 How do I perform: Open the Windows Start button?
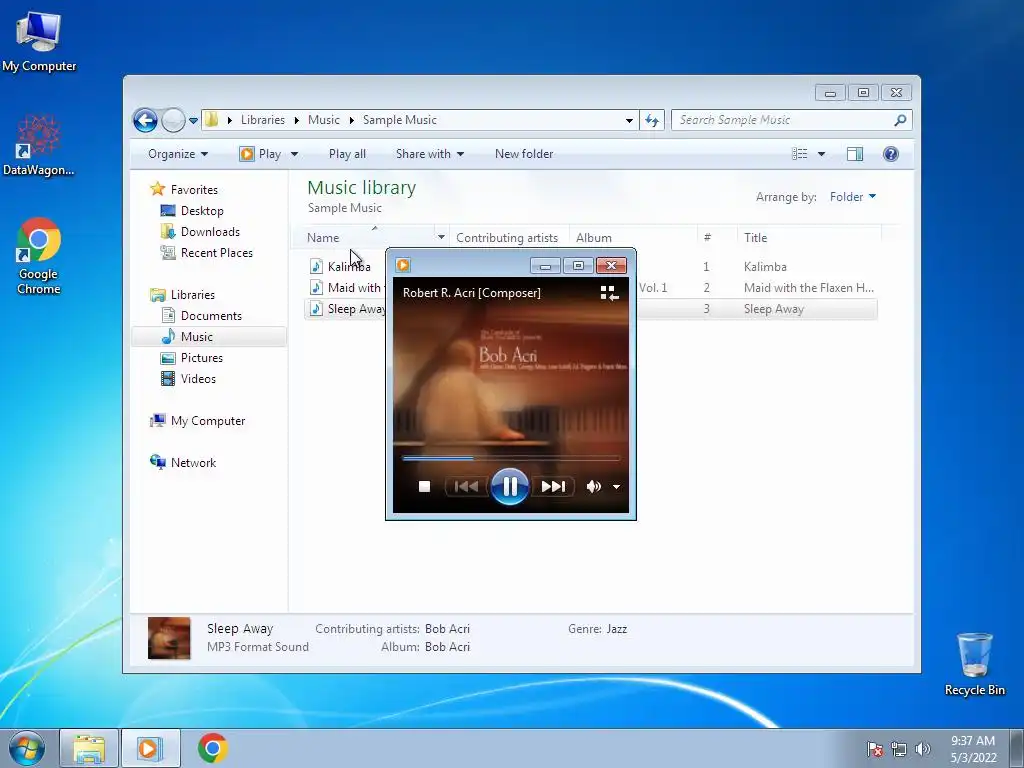(27, 748)
